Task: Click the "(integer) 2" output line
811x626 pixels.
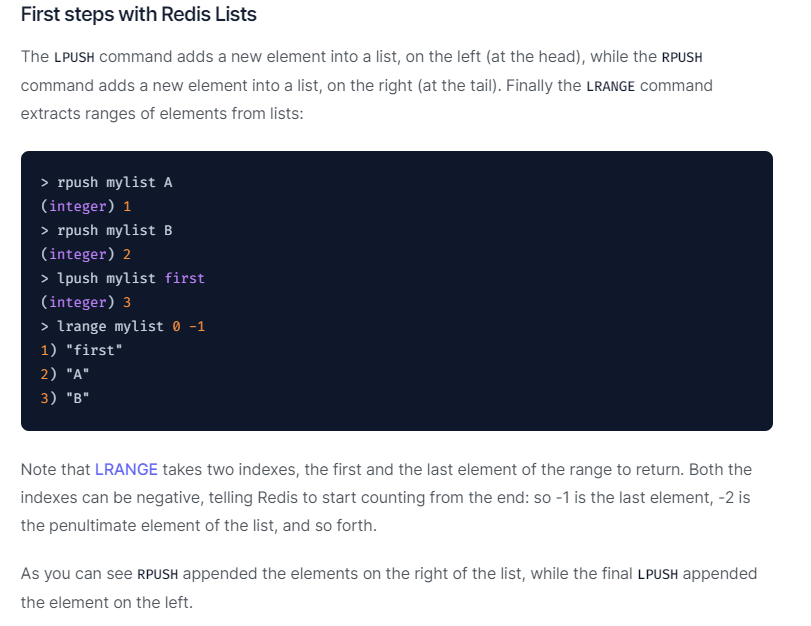Action: pos(86,254)
